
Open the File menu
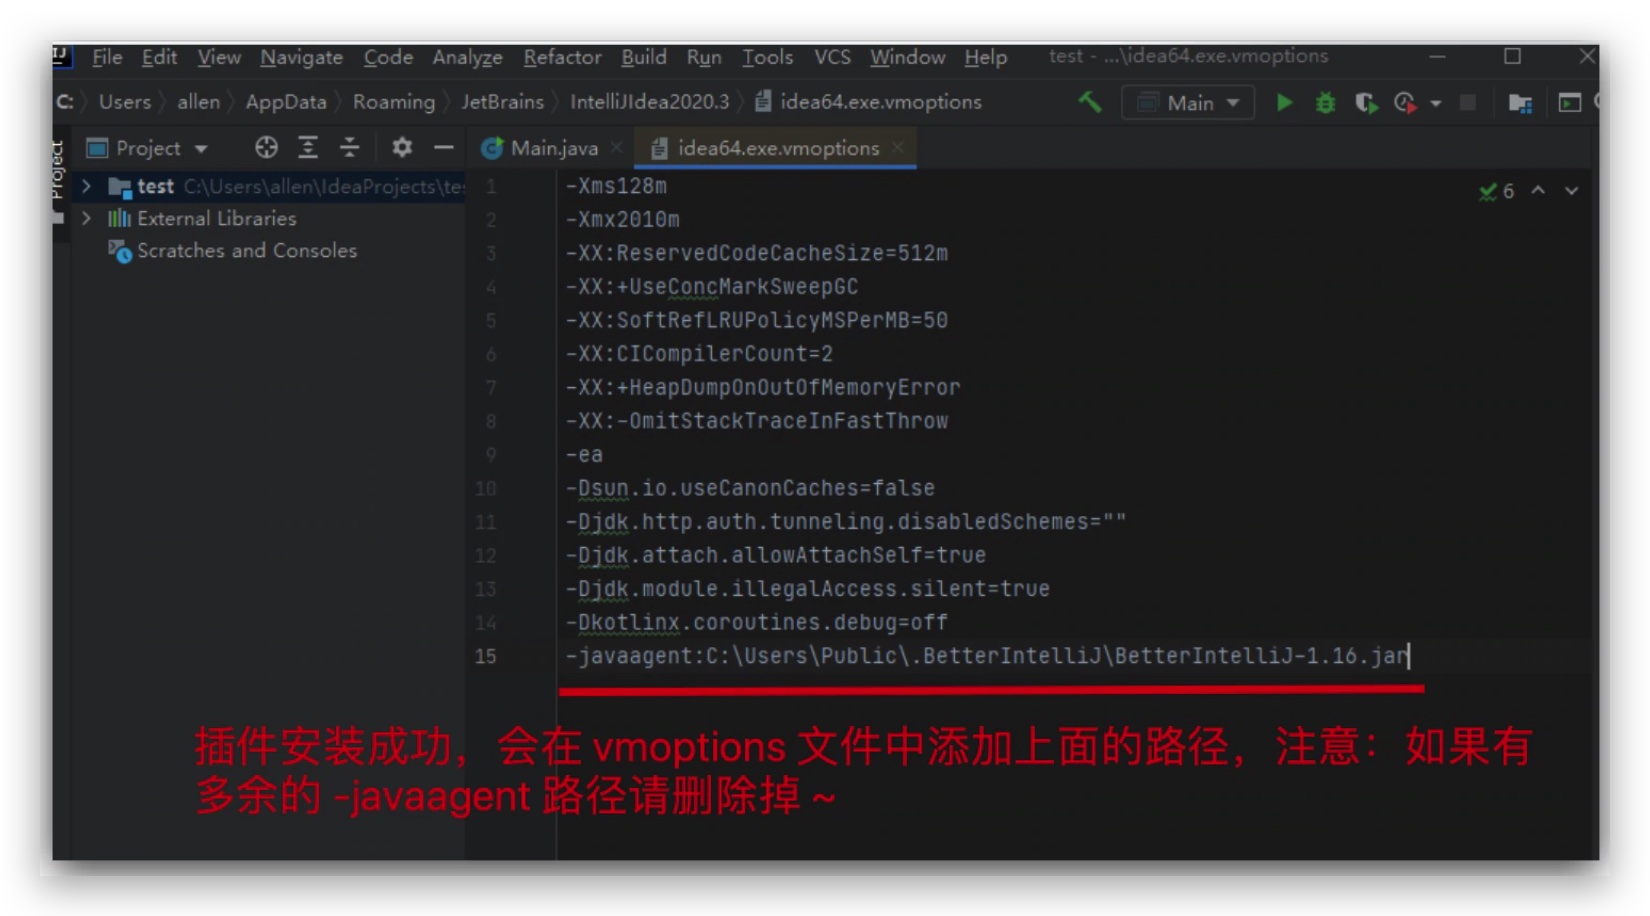[x=107, y=57]
